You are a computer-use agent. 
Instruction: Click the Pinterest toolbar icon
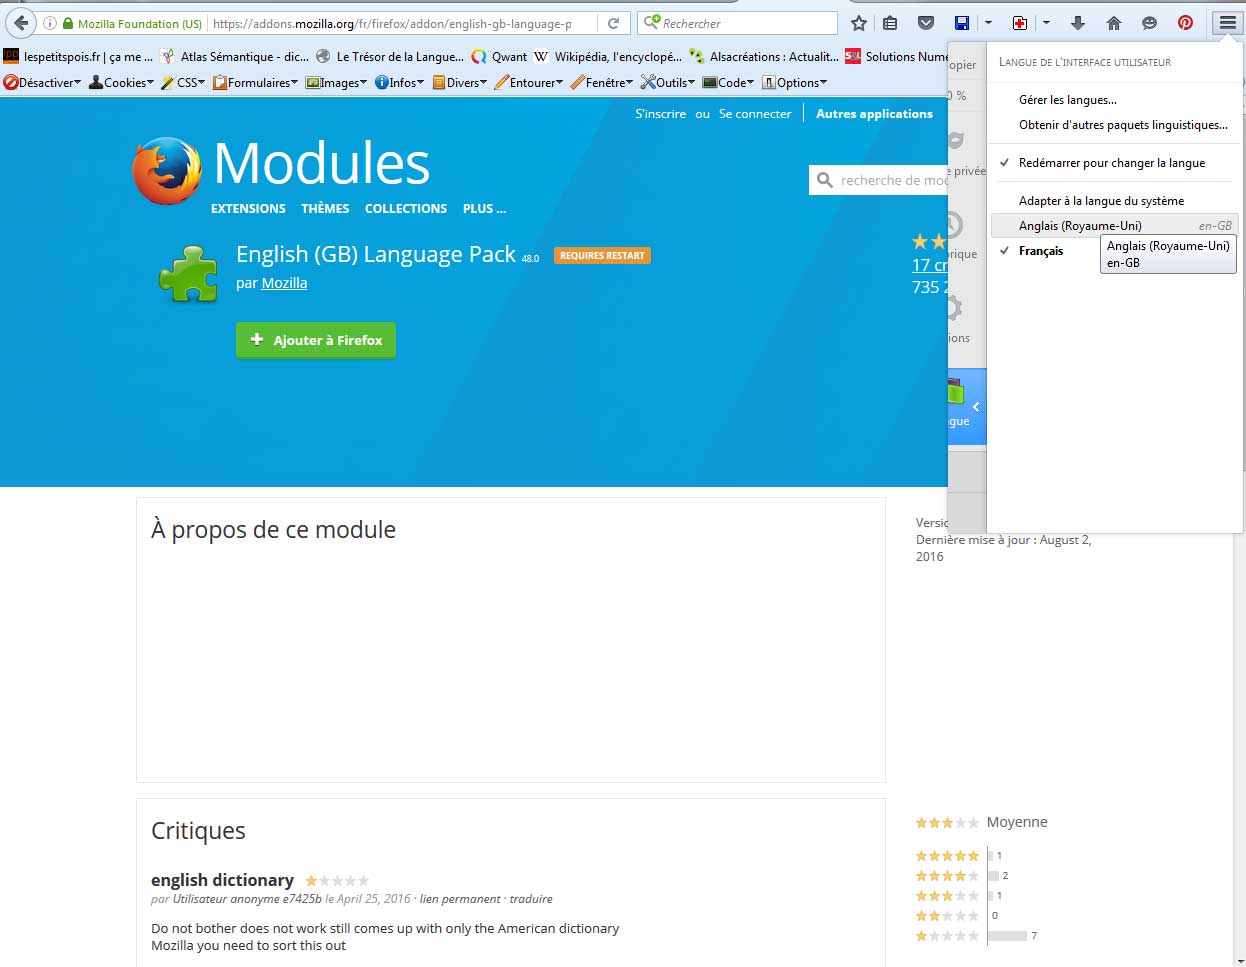pos(1185,23)
